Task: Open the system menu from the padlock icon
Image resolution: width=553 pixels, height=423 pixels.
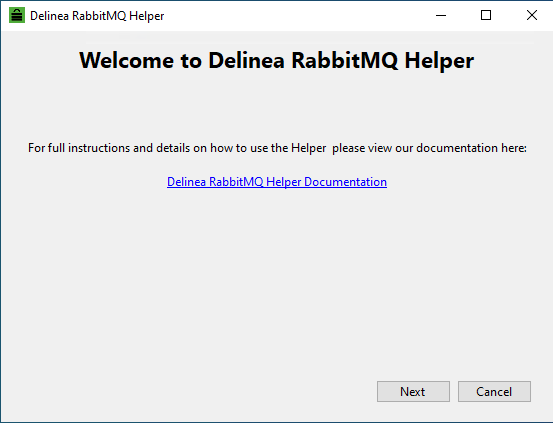Action: (x=17, y=15)
